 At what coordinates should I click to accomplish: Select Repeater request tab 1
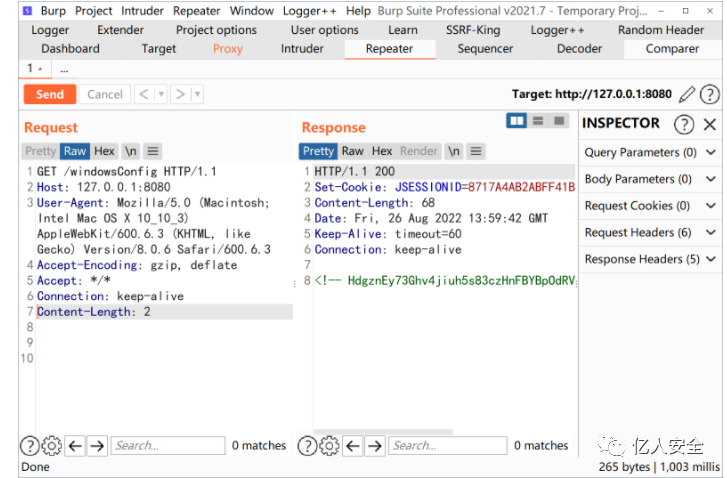click(34, 69)
